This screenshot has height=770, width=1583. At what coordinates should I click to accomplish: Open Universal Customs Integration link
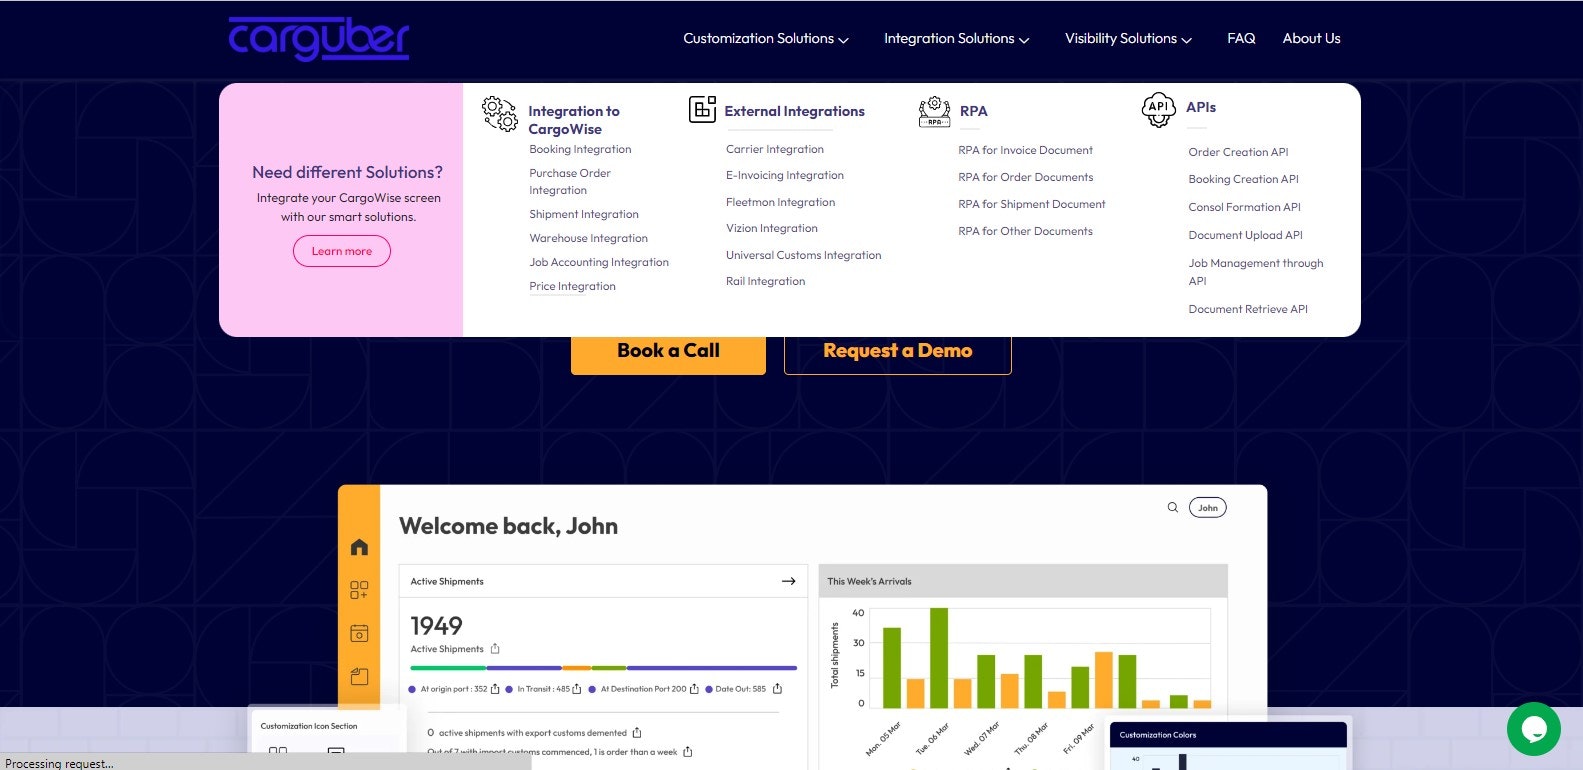tap(803, 255)
